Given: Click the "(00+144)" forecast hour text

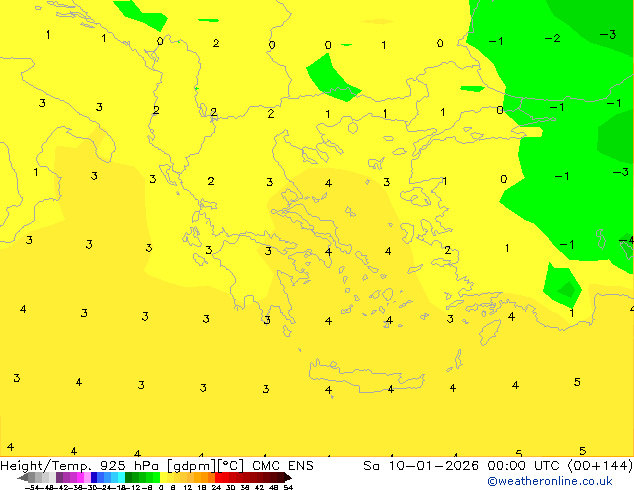Looking at the screenshot, I should click(x=600, y=466).
